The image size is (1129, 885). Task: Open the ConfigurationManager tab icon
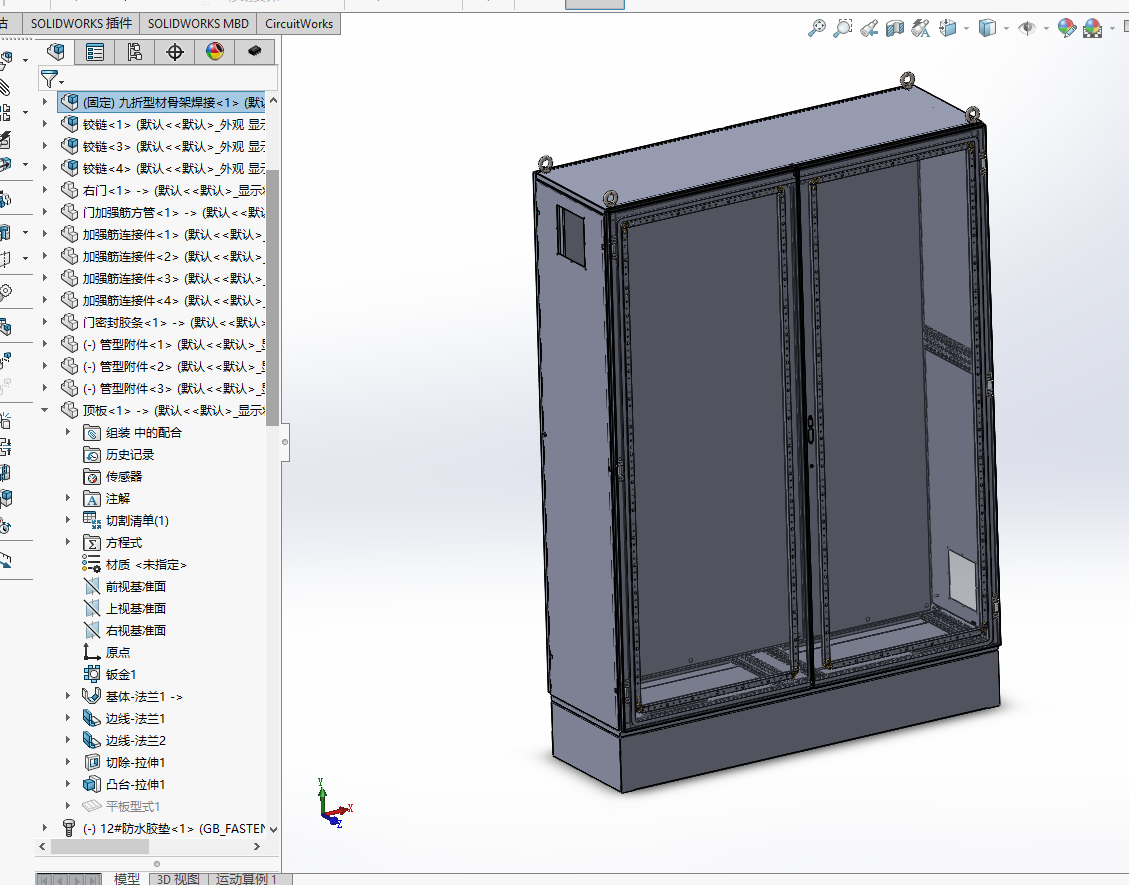[x=135, y=52]
